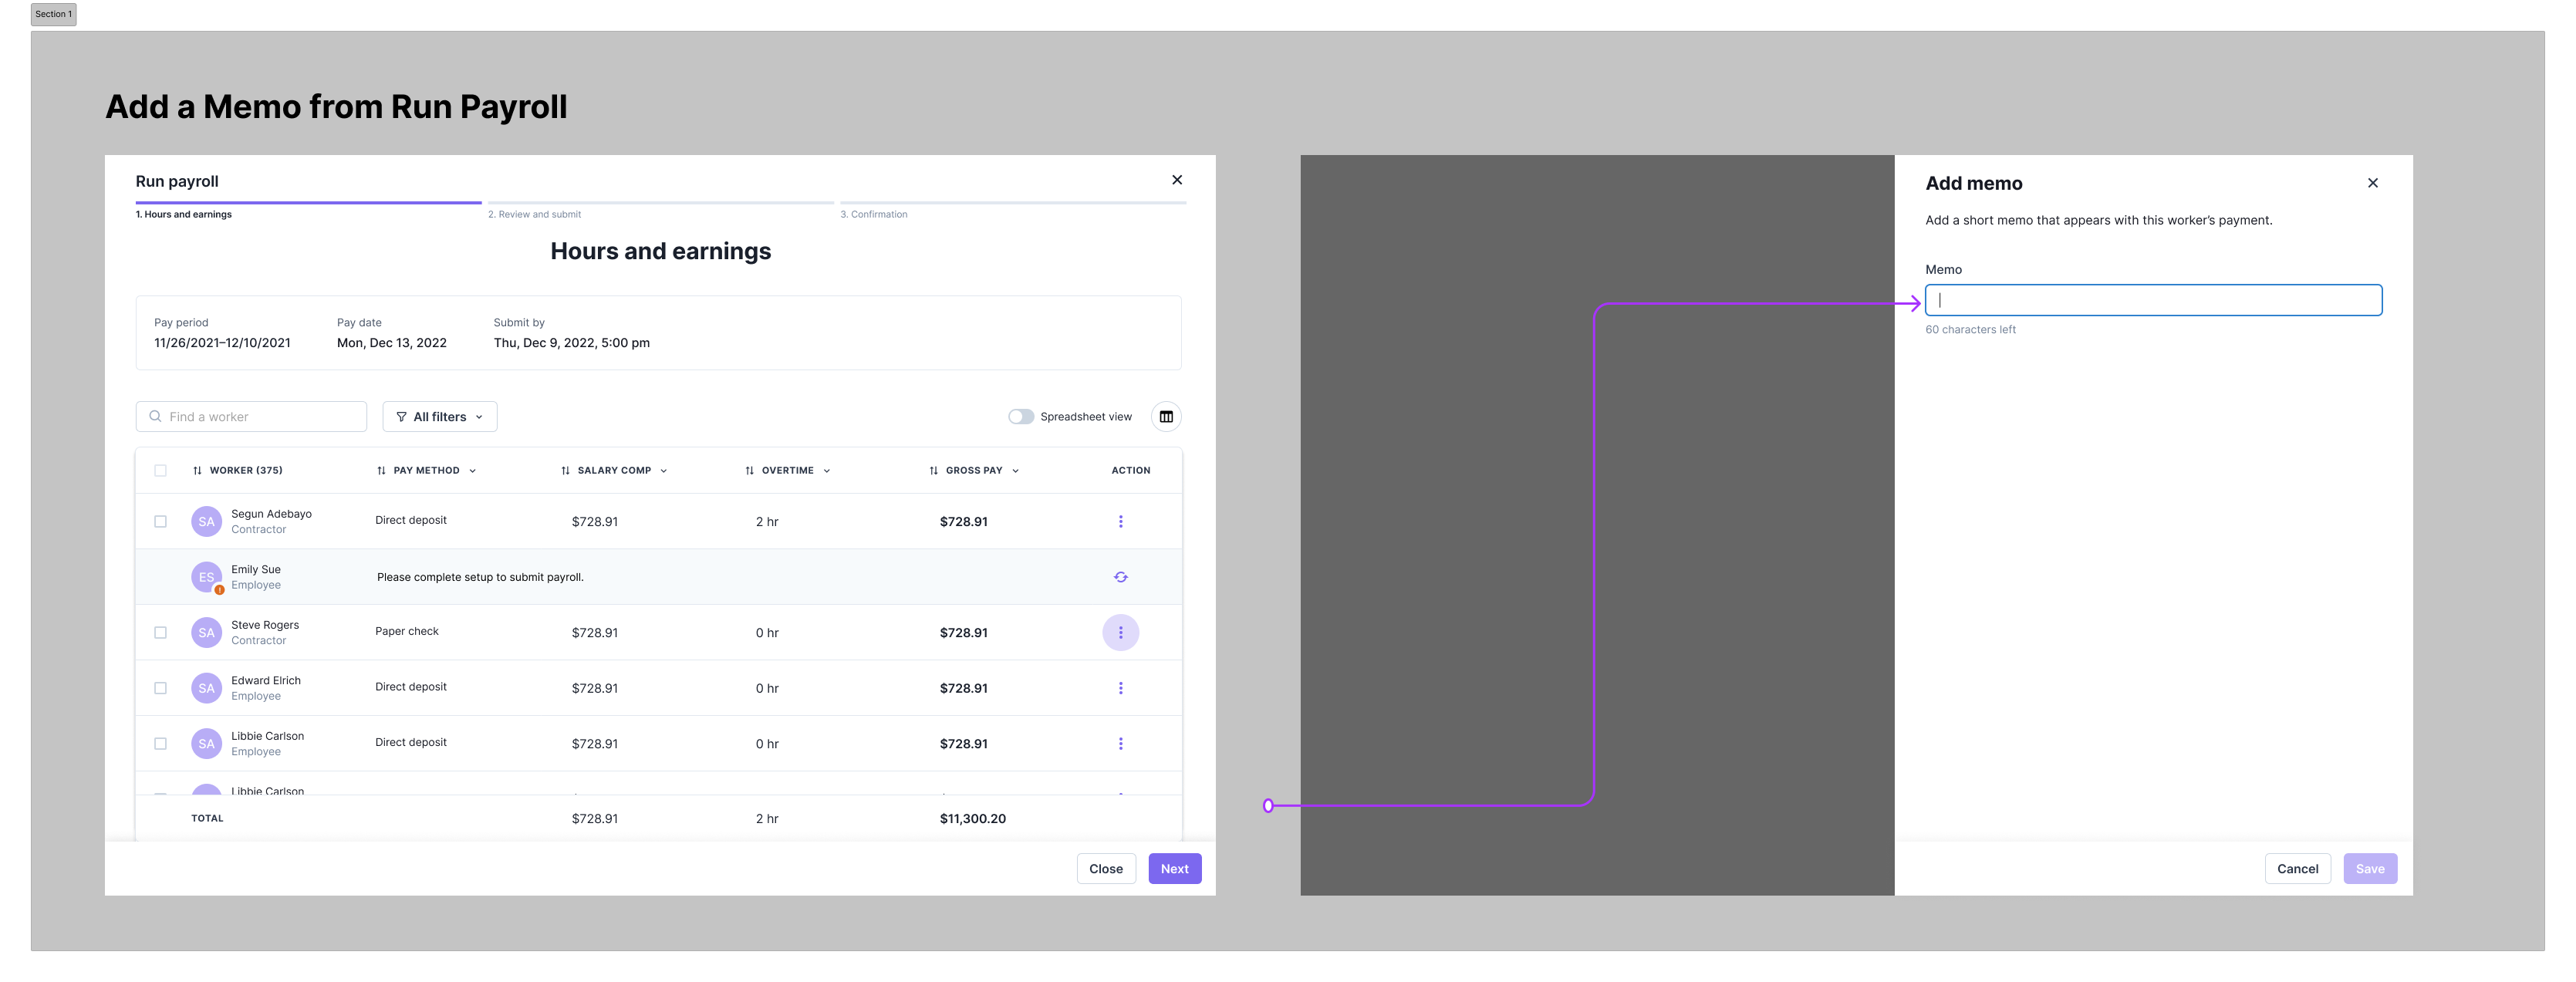Viewport: 2576px width, 982px height.
Task: Click Cancel in Add memo panel
Action: click(x=2297, y=868)
